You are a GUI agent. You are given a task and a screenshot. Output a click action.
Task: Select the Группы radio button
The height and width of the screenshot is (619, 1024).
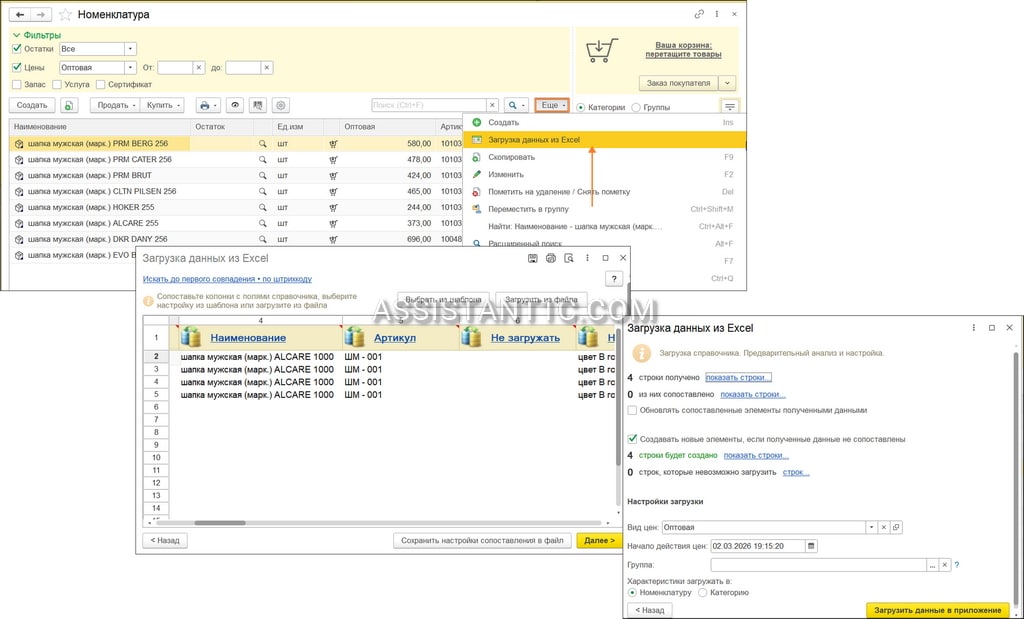[x=636, y=107]
